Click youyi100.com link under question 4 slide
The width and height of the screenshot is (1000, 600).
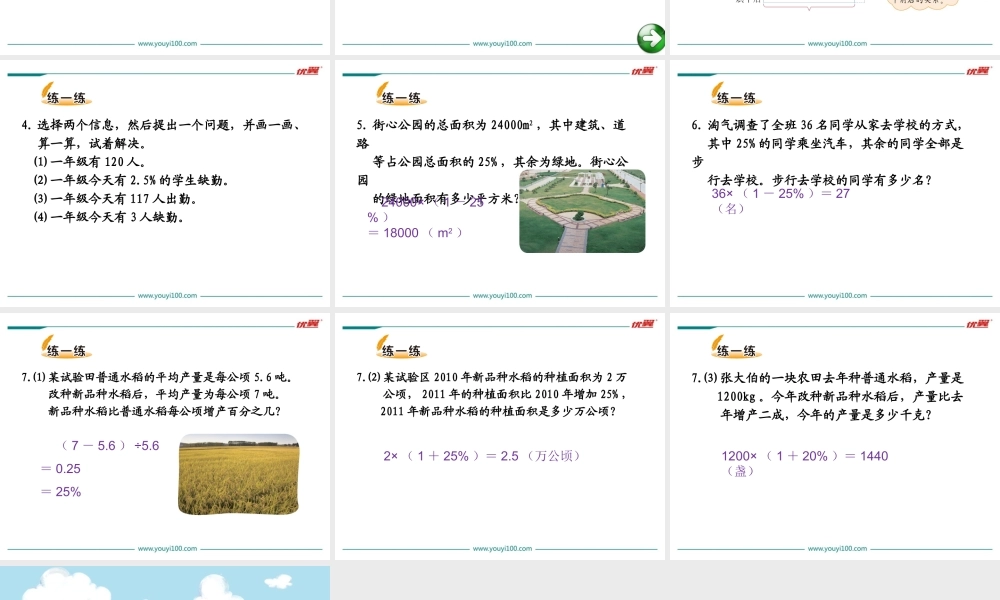point(167,296)
